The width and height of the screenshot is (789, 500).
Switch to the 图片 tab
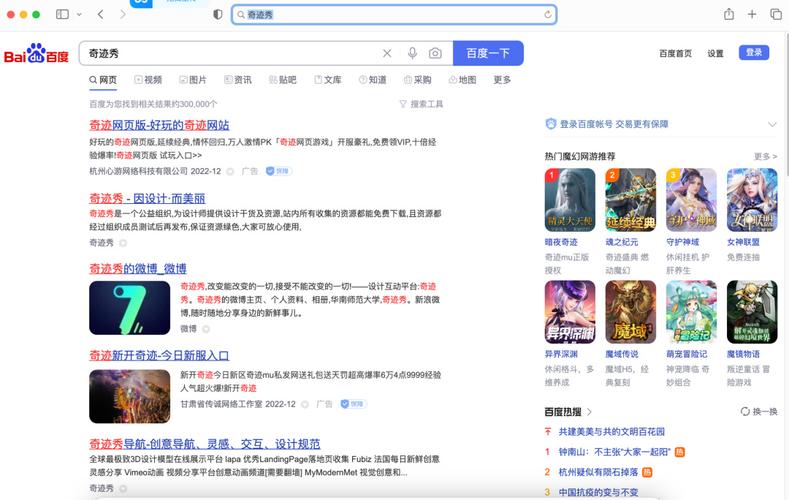[x=193, y=80]
